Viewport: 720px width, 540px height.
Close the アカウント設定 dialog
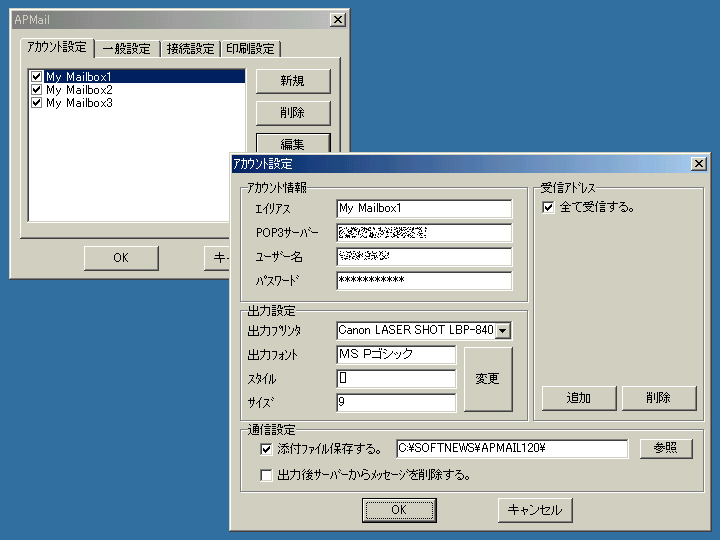699,163
